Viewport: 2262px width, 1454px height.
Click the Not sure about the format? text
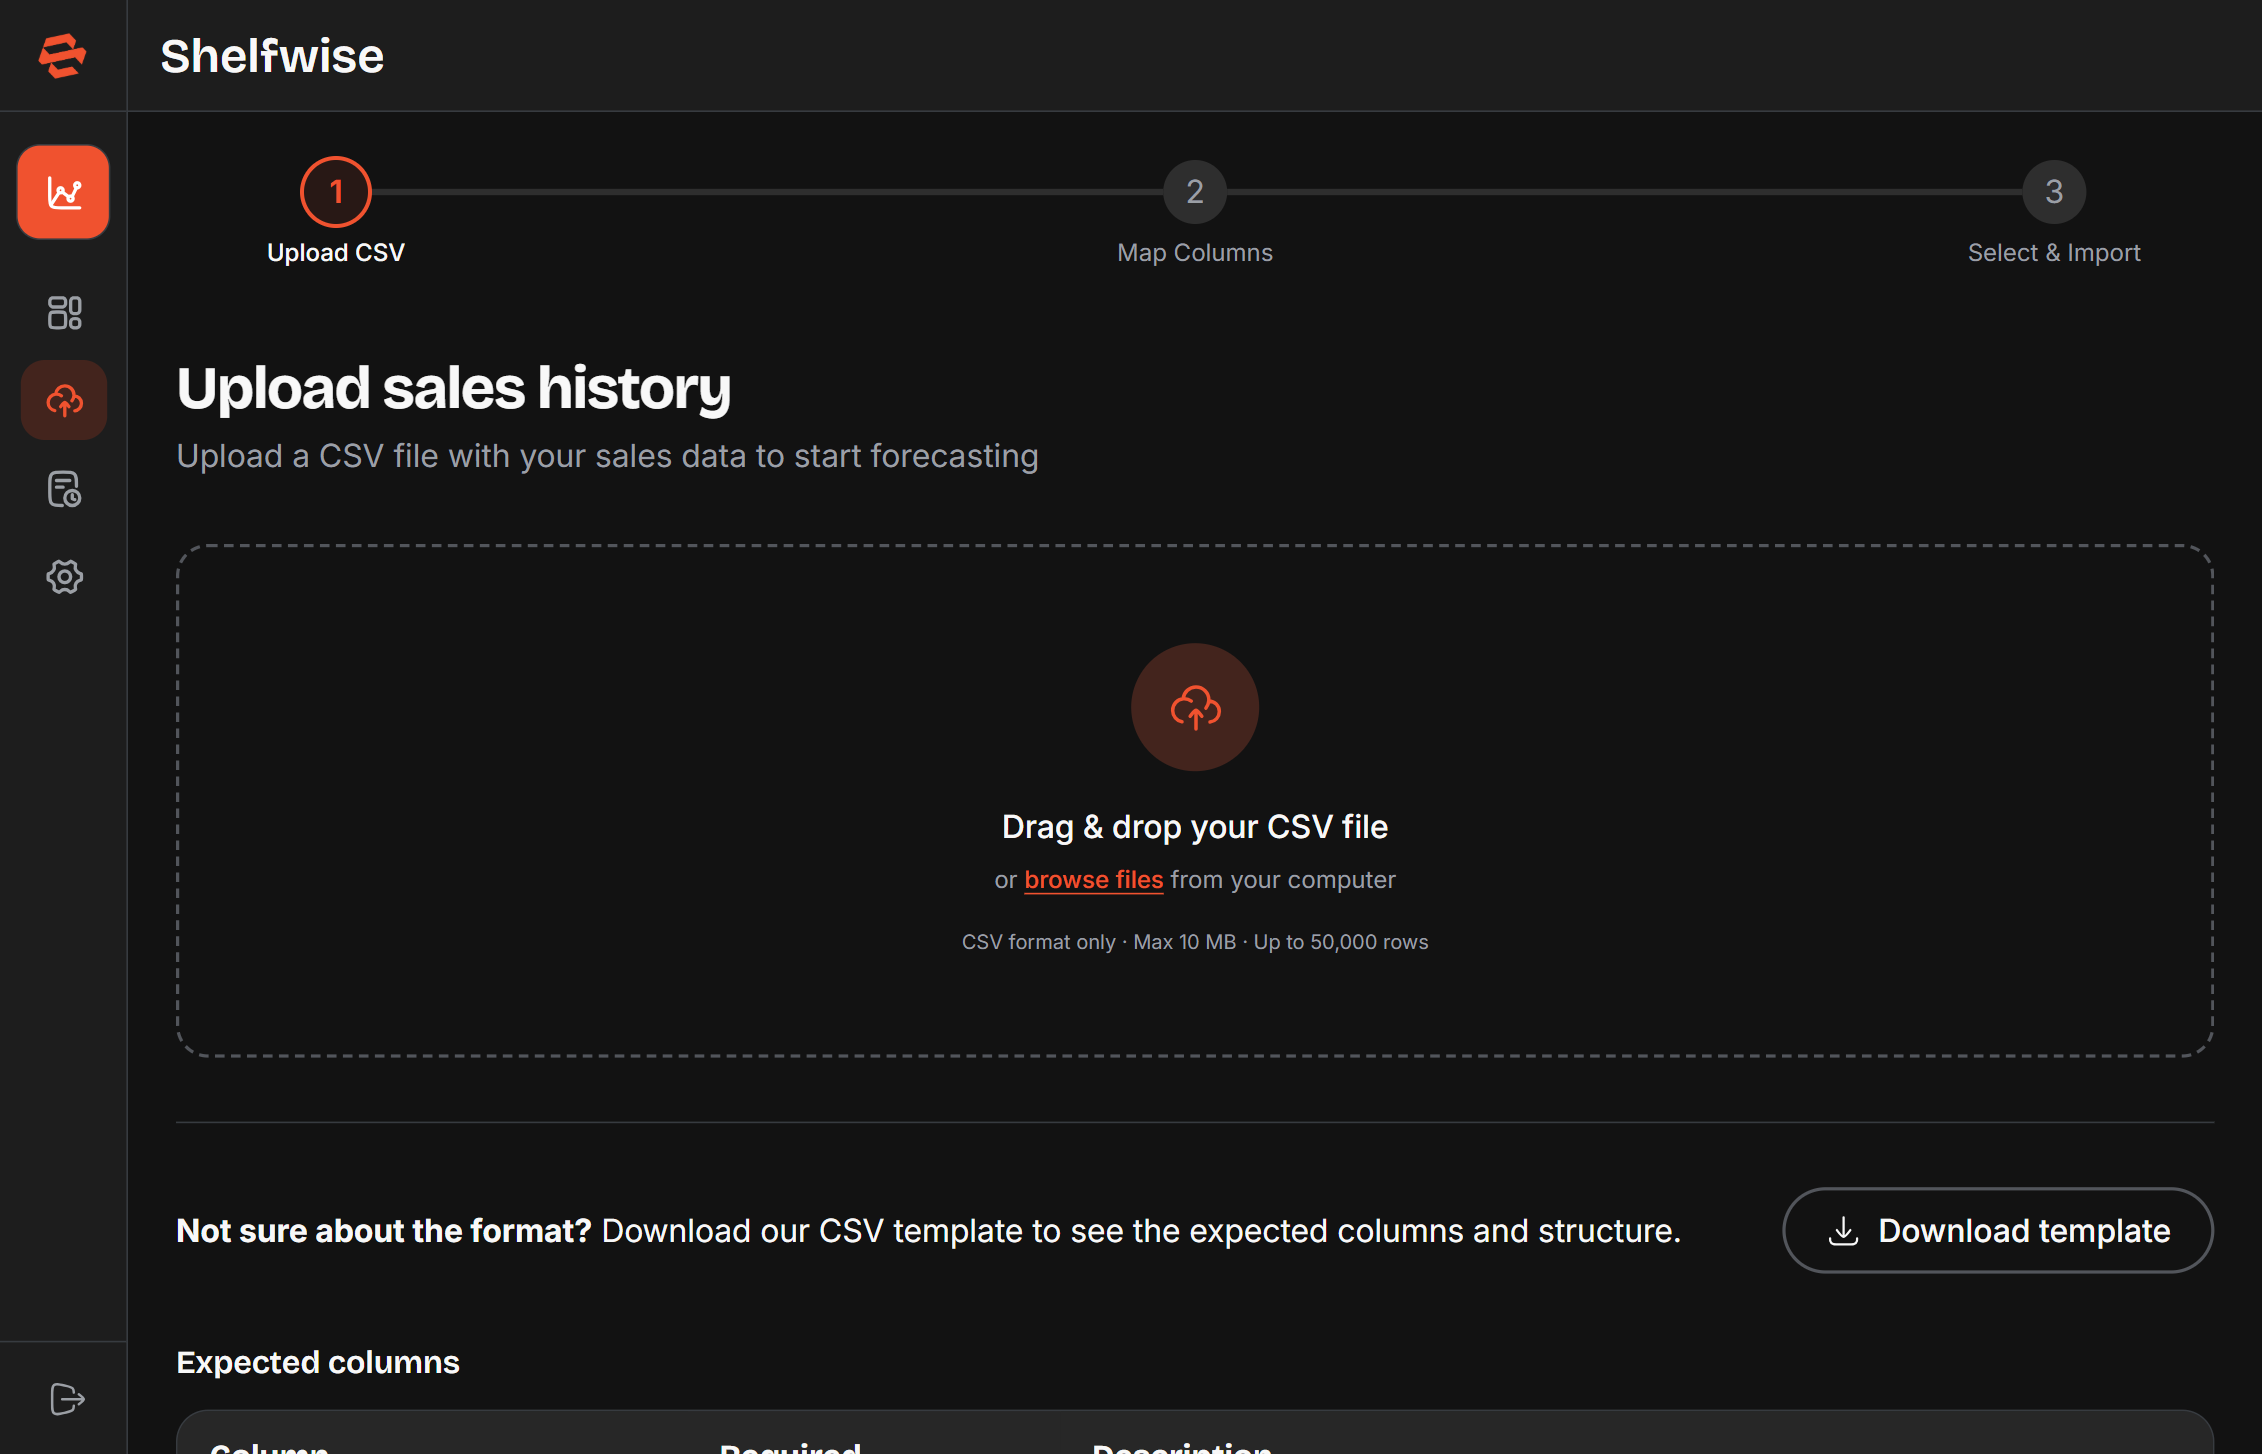384,1231
